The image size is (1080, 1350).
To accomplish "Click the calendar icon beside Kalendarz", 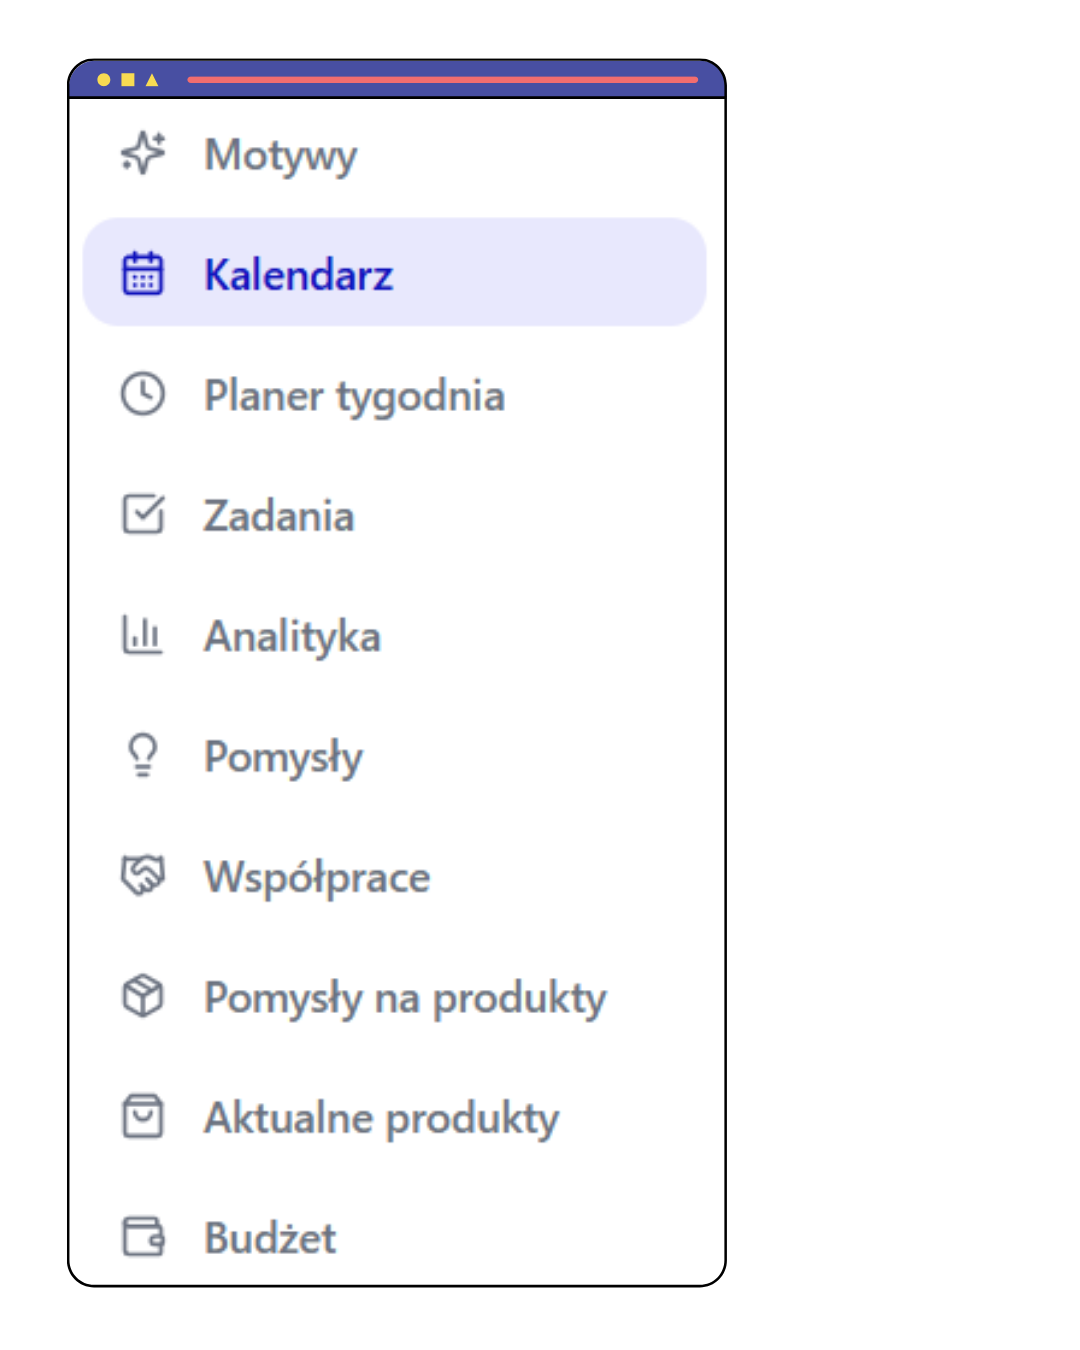I will pyautogui.click(x=143, y=272).
